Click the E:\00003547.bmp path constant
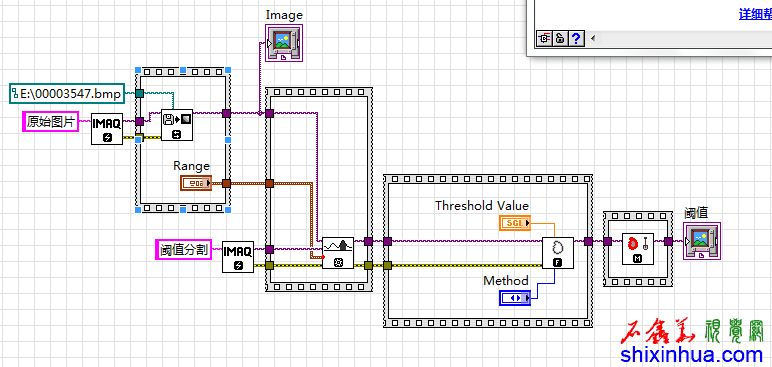The width and height of the screenshot is (772, 367). (67, 94)
